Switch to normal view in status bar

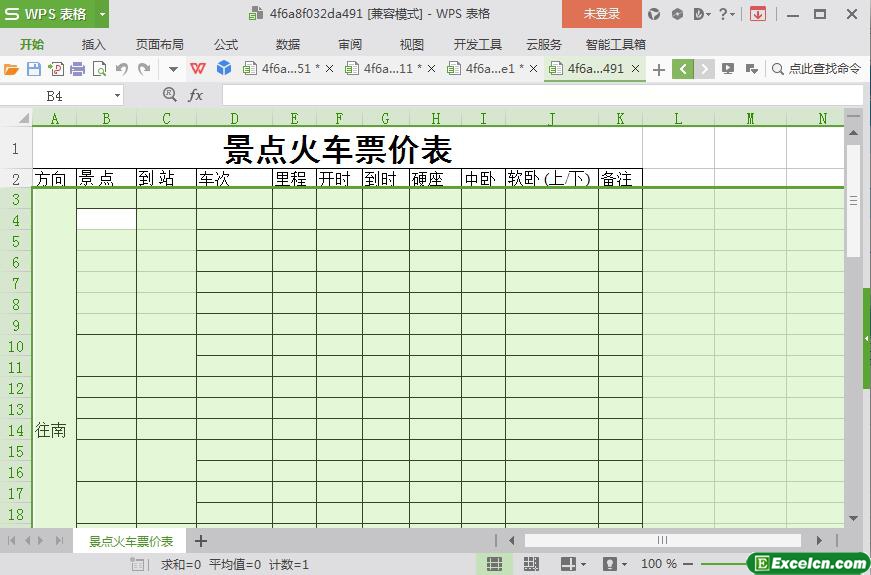(494, 564)
